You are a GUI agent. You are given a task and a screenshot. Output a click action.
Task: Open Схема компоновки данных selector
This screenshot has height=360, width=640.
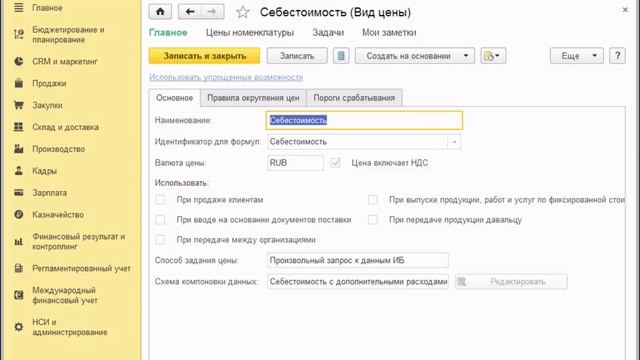coord(358,282)
